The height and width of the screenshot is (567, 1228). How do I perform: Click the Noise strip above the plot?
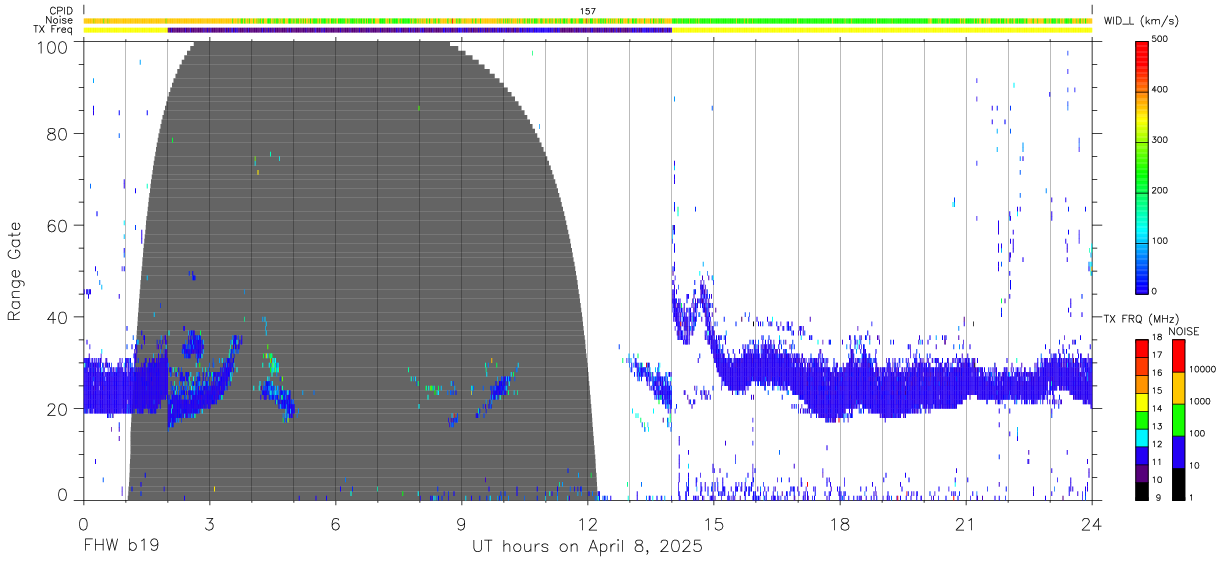click(x=588, y=20)
